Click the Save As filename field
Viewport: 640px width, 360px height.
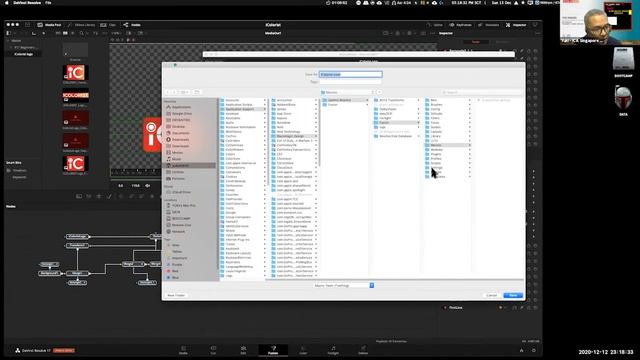(351, 74)
